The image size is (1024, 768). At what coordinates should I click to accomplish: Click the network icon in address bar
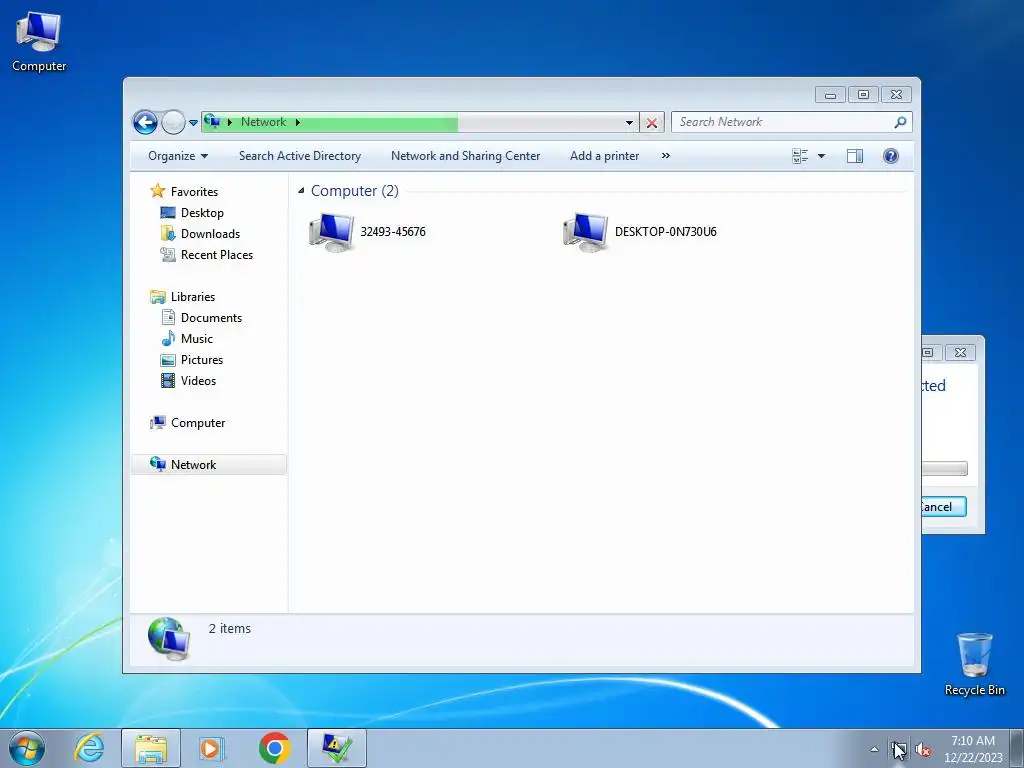point(212,121)
